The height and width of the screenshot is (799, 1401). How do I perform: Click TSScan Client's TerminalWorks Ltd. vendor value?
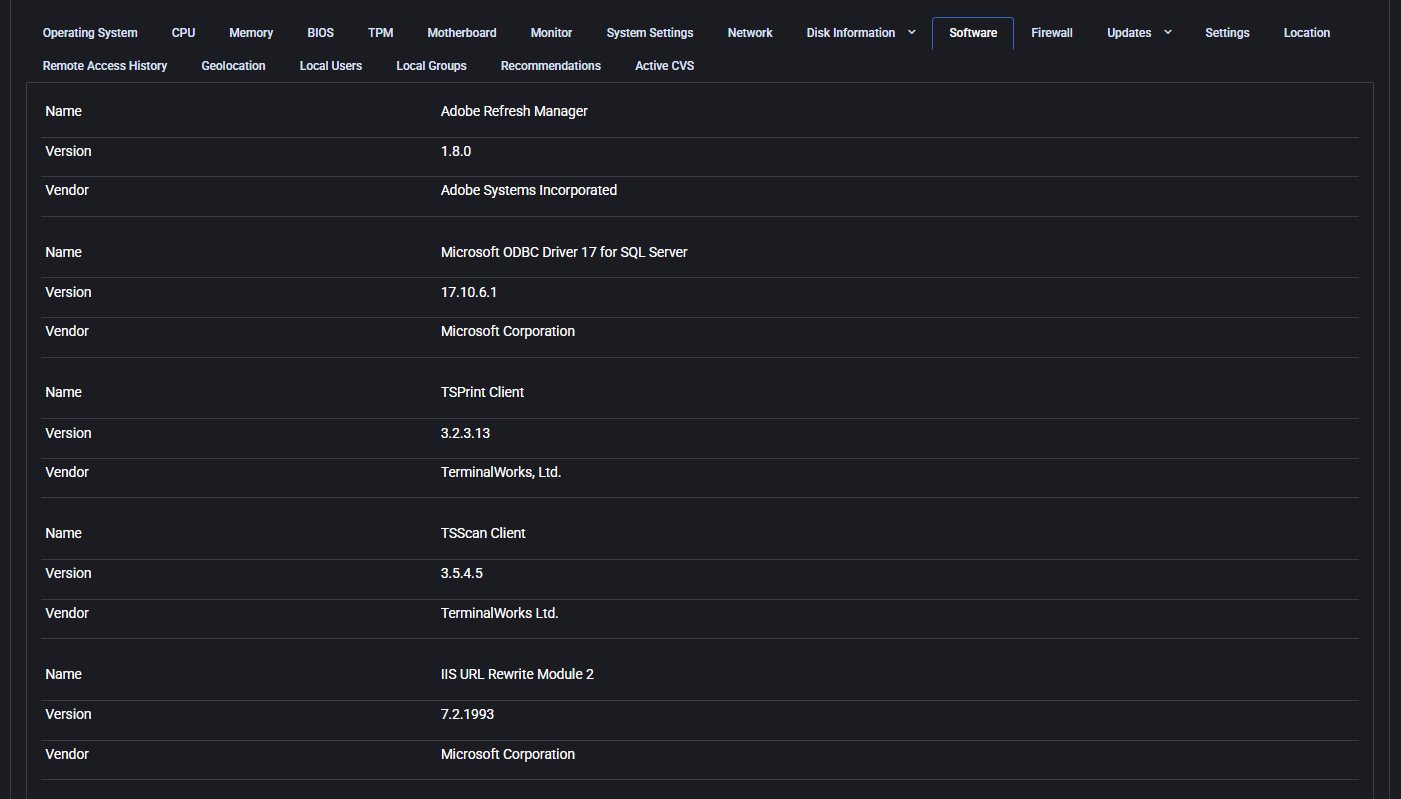click(500, 613)
